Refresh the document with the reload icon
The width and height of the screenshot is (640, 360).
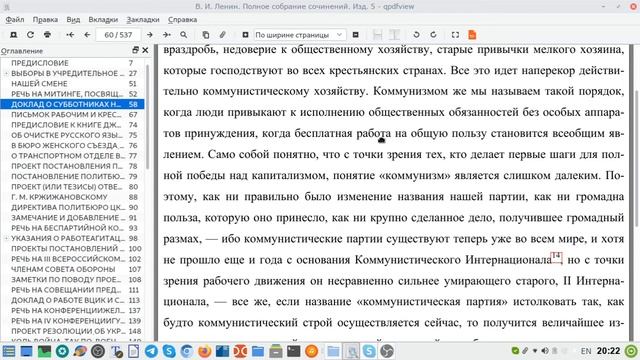click(30, 35)
